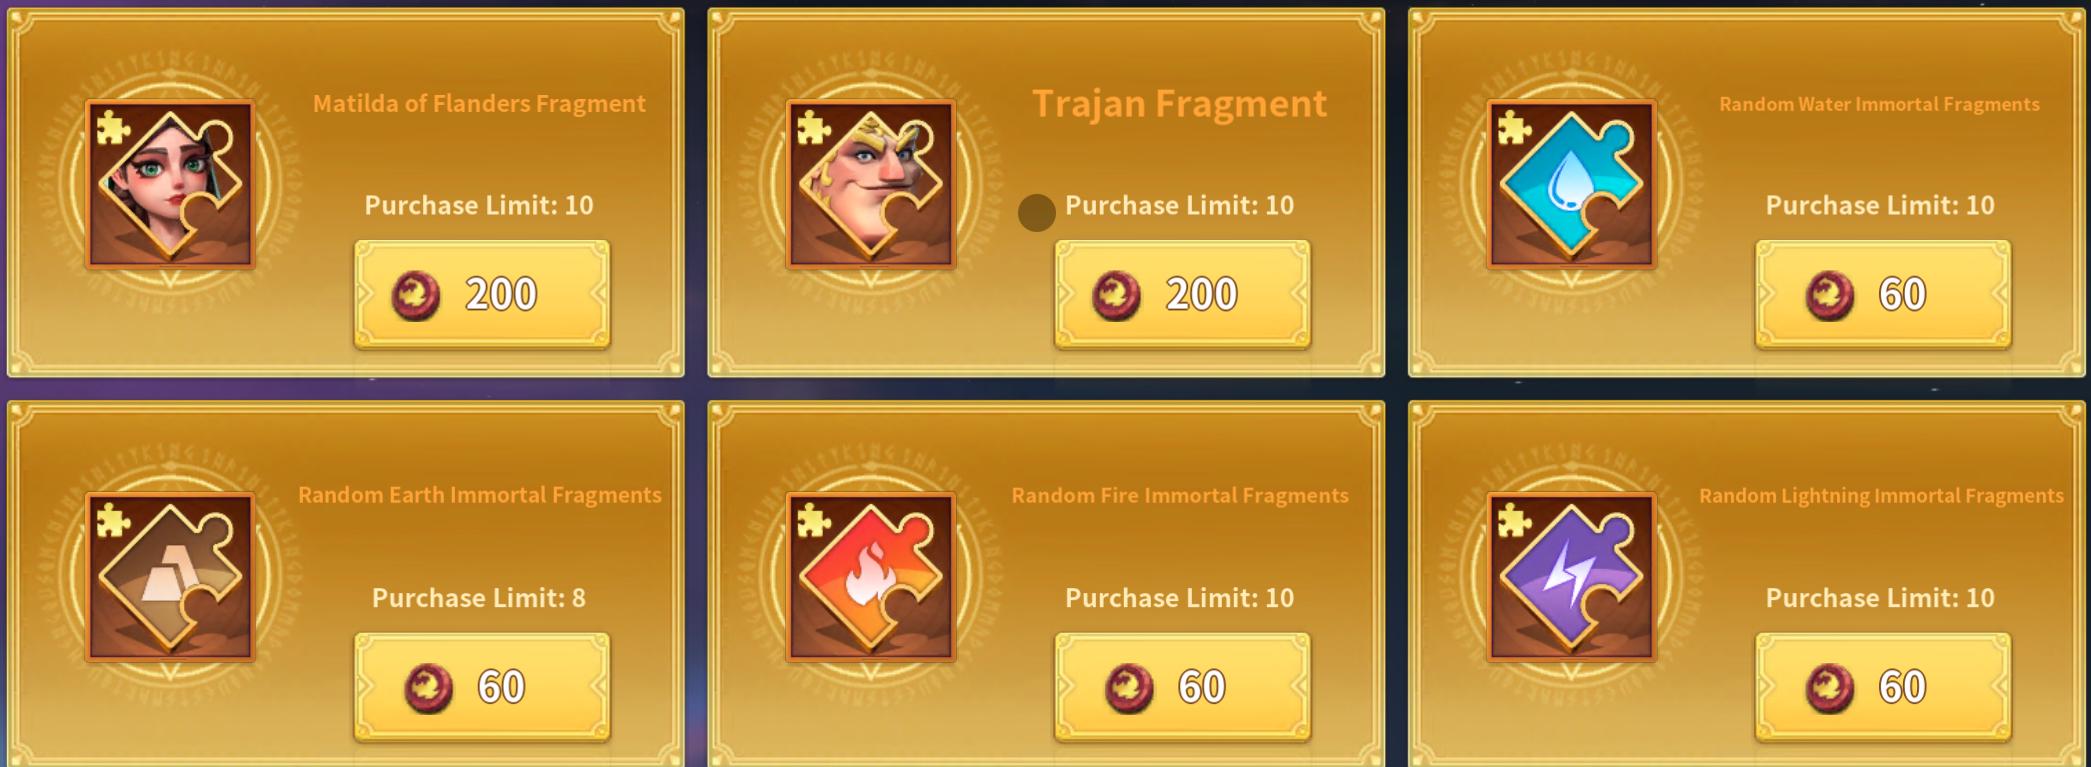Click the water droplet fragment icon

pyautogui.click(x=1572, y=184)
